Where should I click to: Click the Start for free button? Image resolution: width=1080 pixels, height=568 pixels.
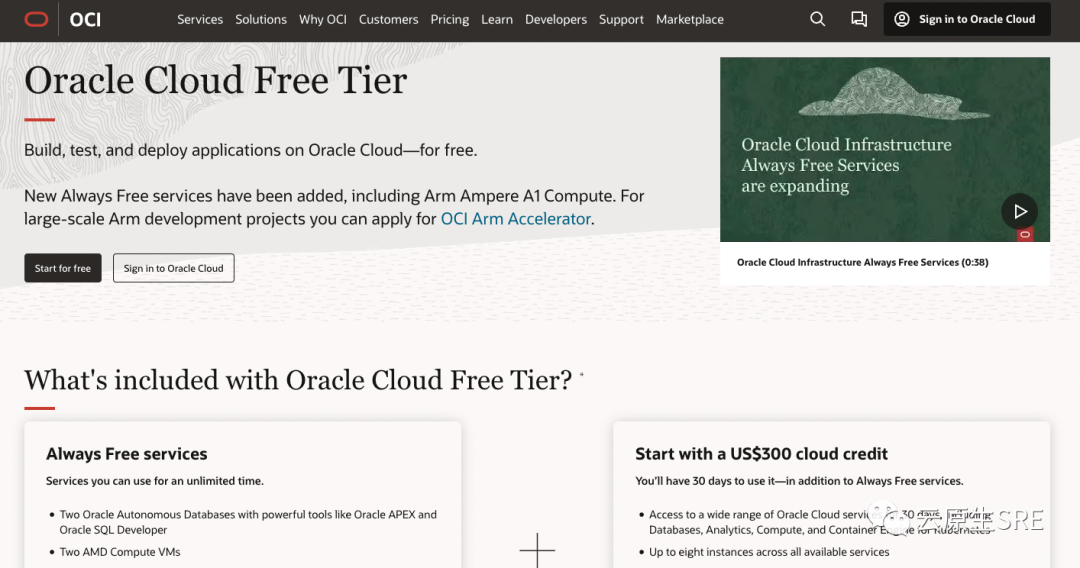[63, 268]
